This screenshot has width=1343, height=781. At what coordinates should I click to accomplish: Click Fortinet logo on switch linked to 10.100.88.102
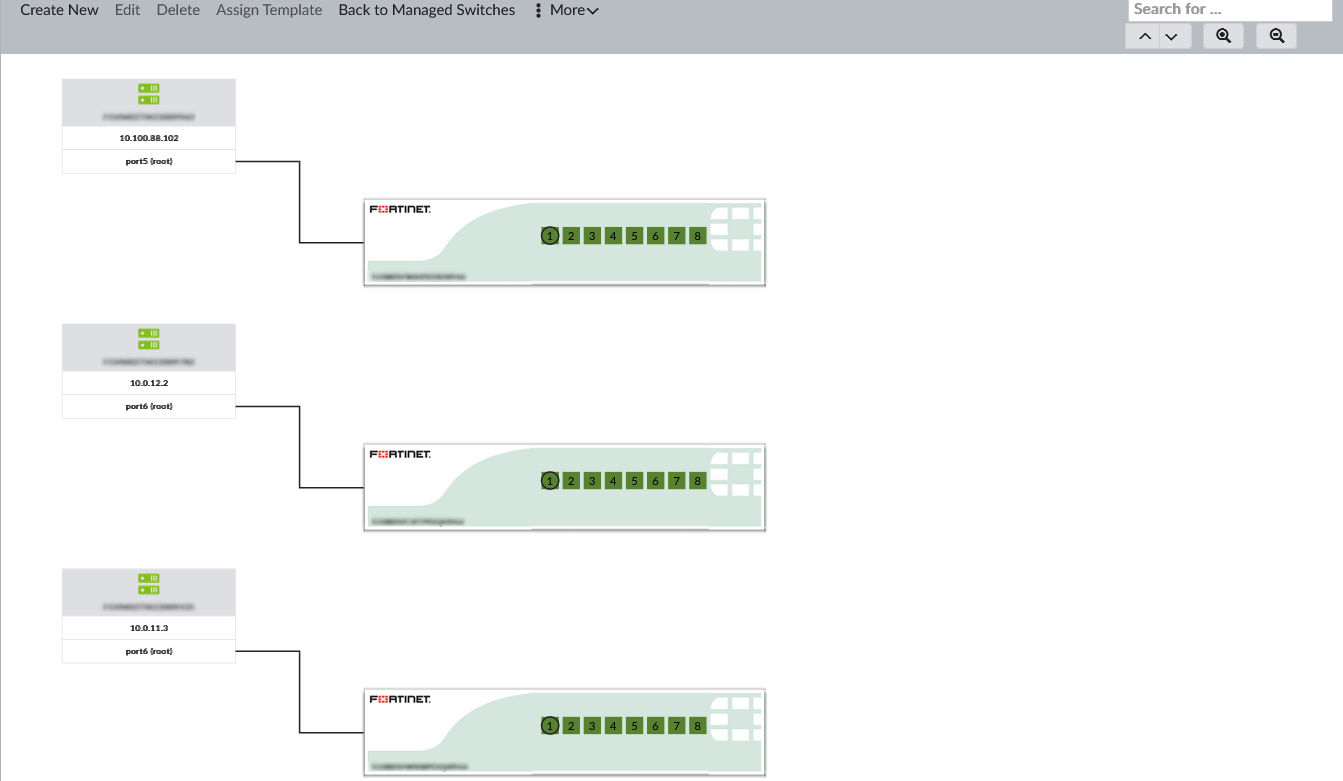click(400, 209)
